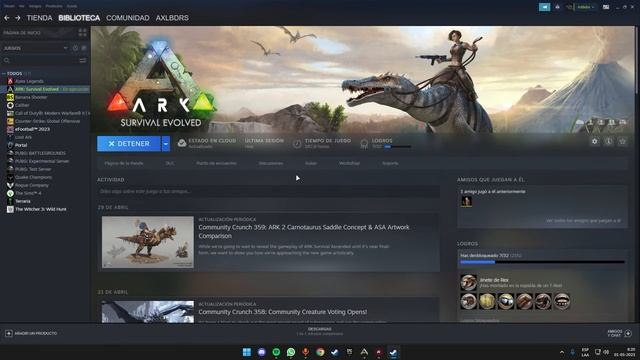Image resolution: width=640 pixels, height=360 pixels.
Task: Click the Logros ribbon icon under the banner
Action: pos(364,143)
